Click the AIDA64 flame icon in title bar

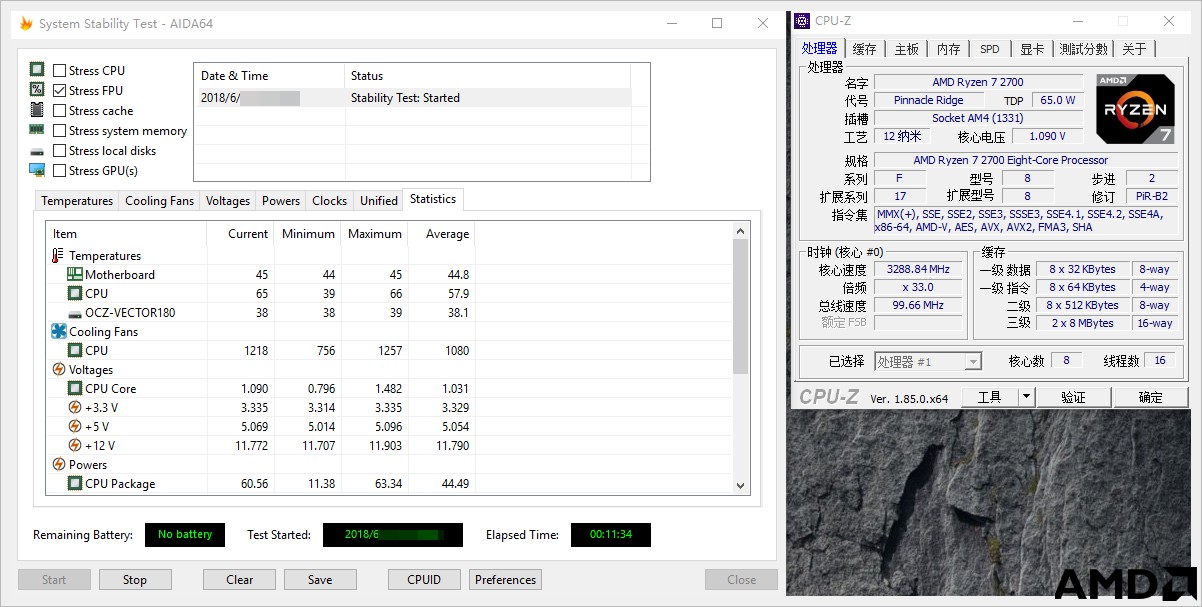[26, 24]
